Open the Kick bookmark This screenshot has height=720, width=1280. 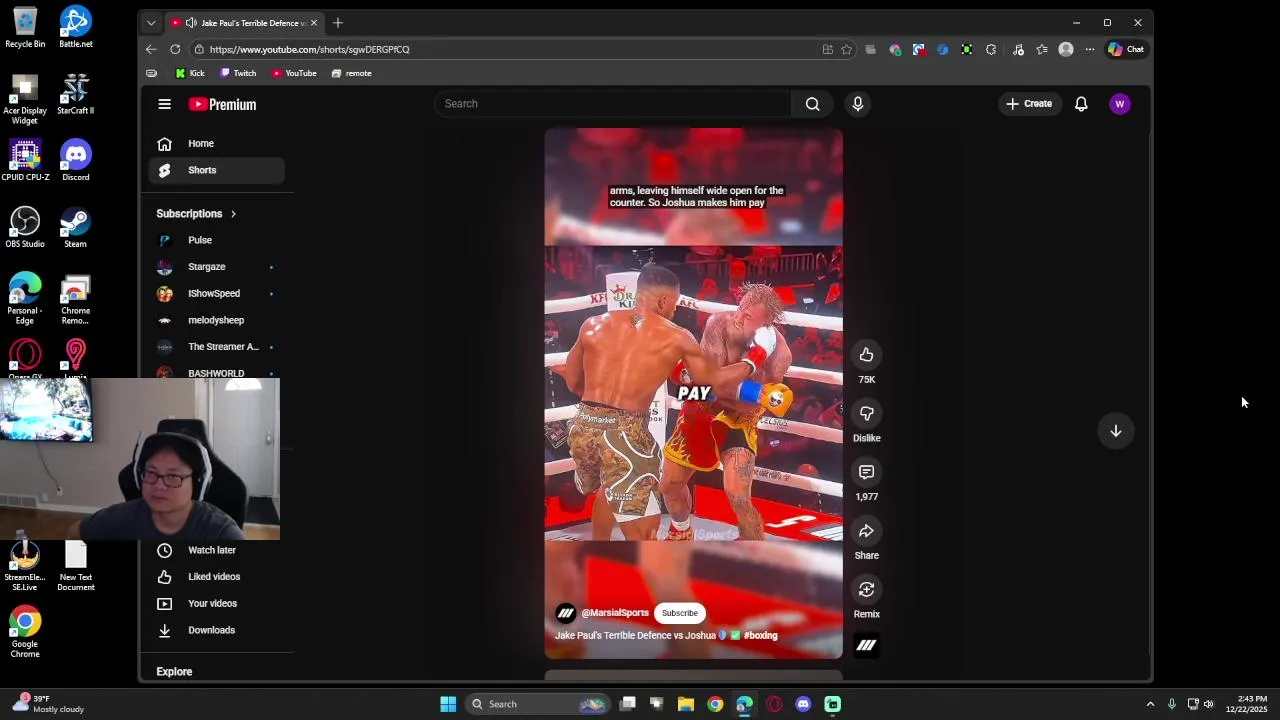tap(190, 73)
